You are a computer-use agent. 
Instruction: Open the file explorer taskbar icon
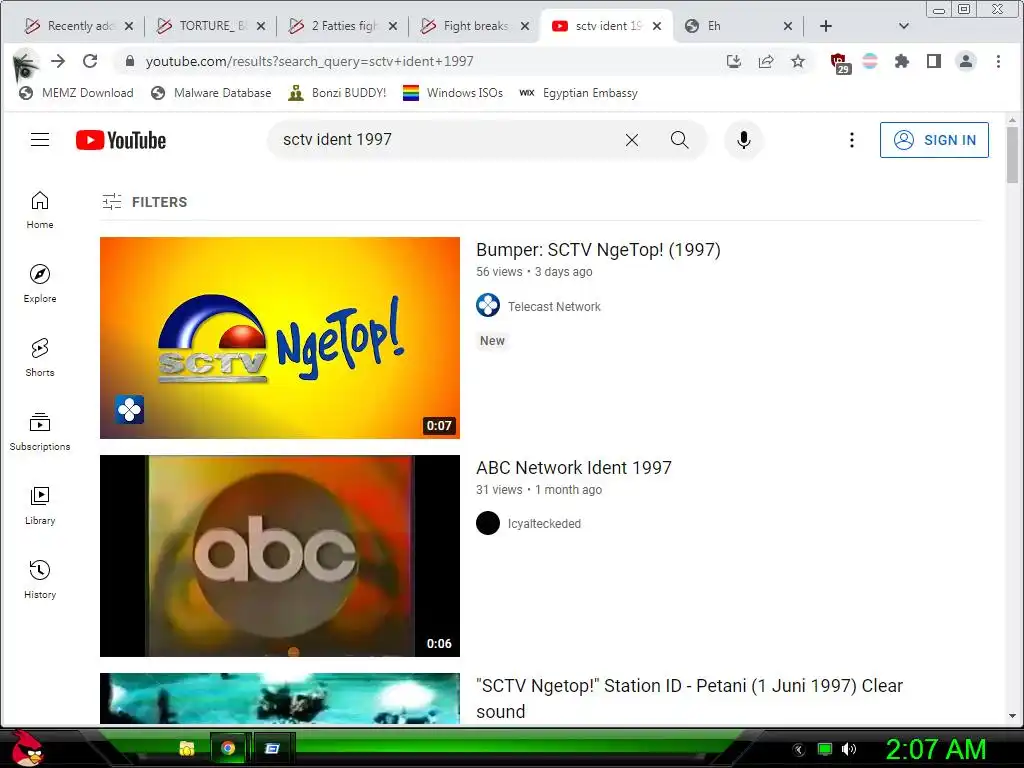[x=187, y=748]
